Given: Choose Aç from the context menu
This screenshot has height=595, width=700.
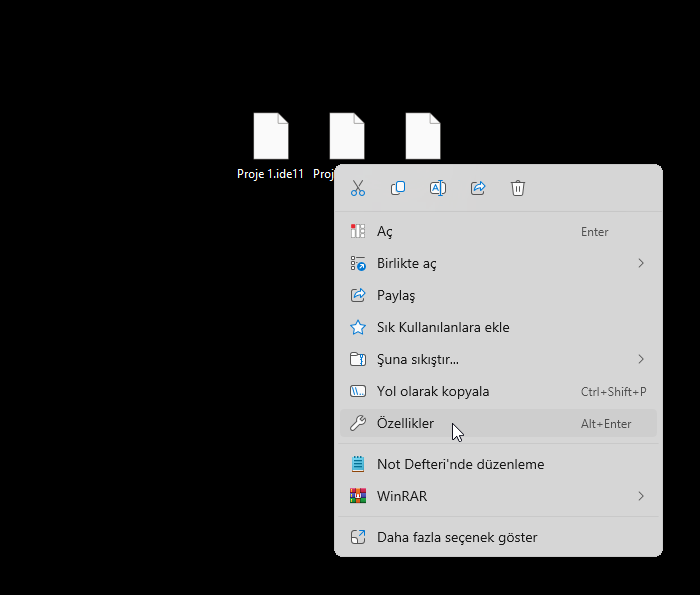Looking at the screenshot, I should [385, 232].
